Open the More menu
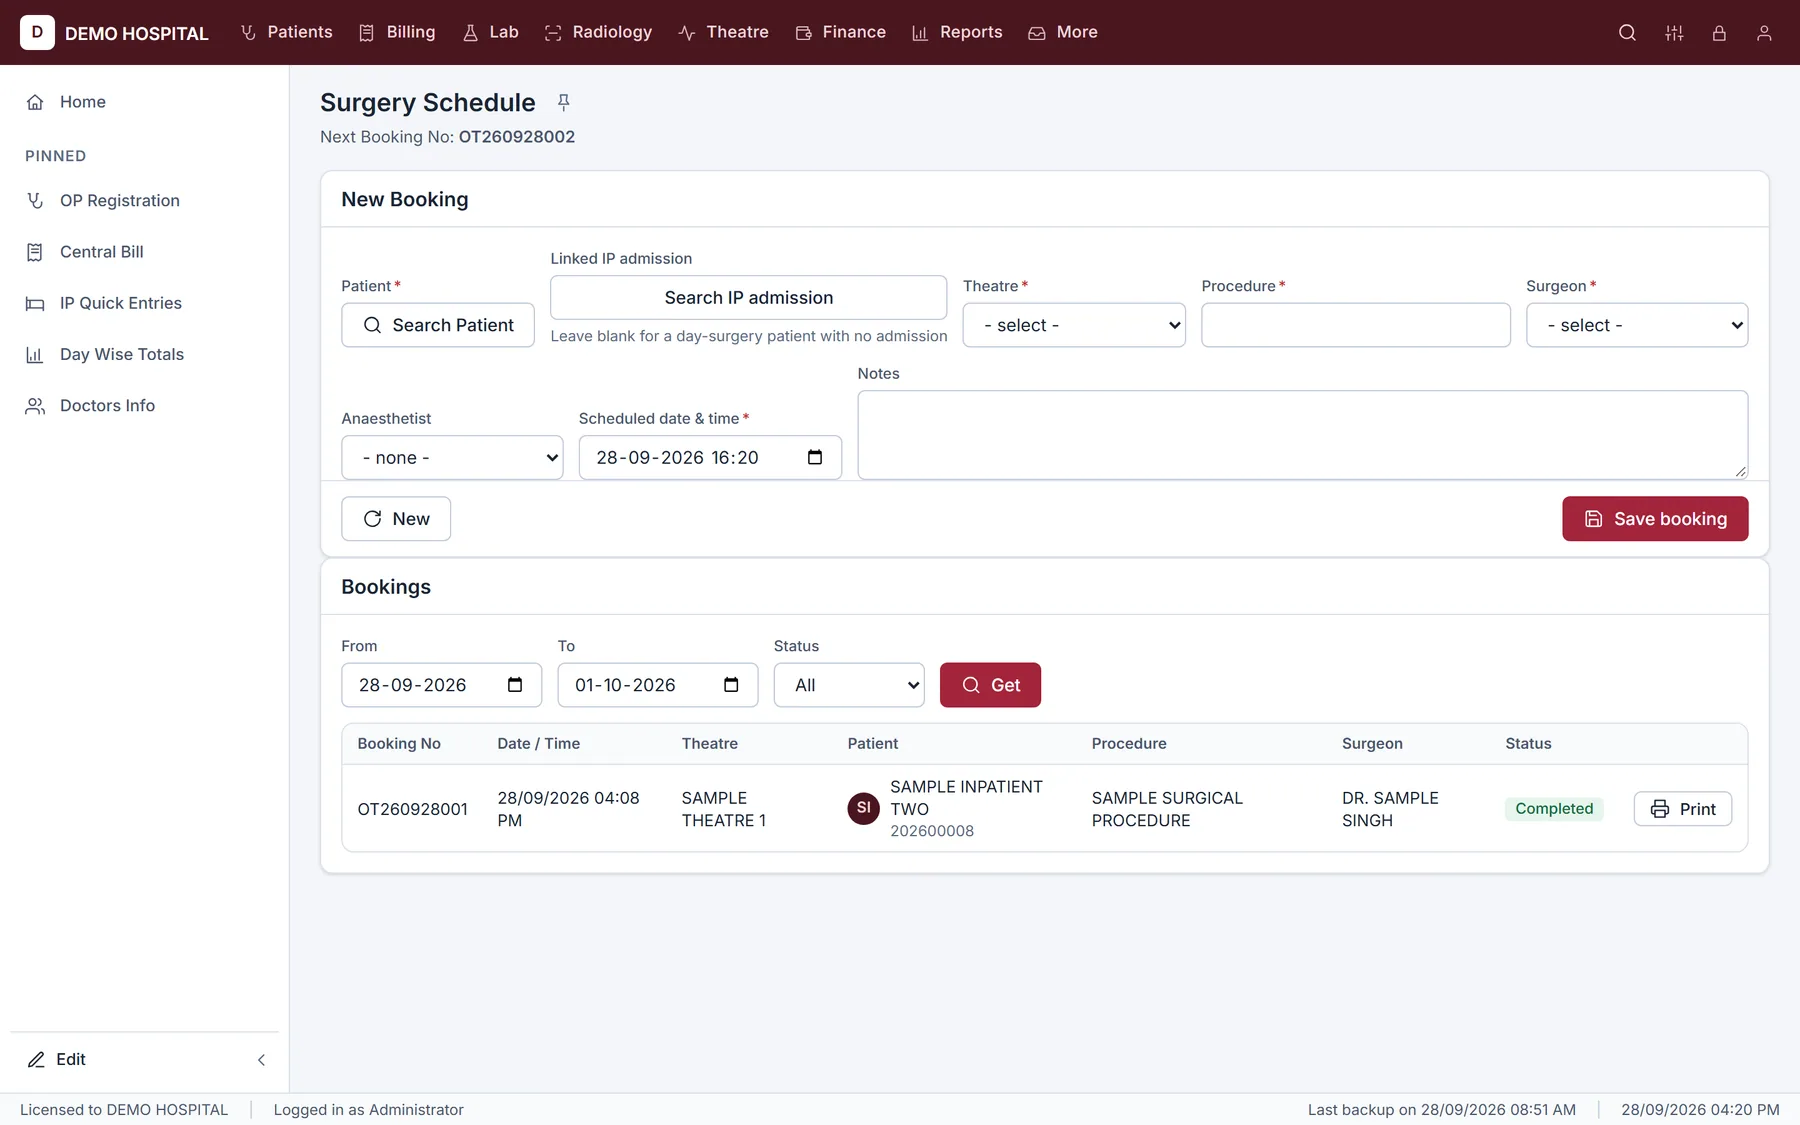The image size is (1800, 1125). click(1063, 32)
